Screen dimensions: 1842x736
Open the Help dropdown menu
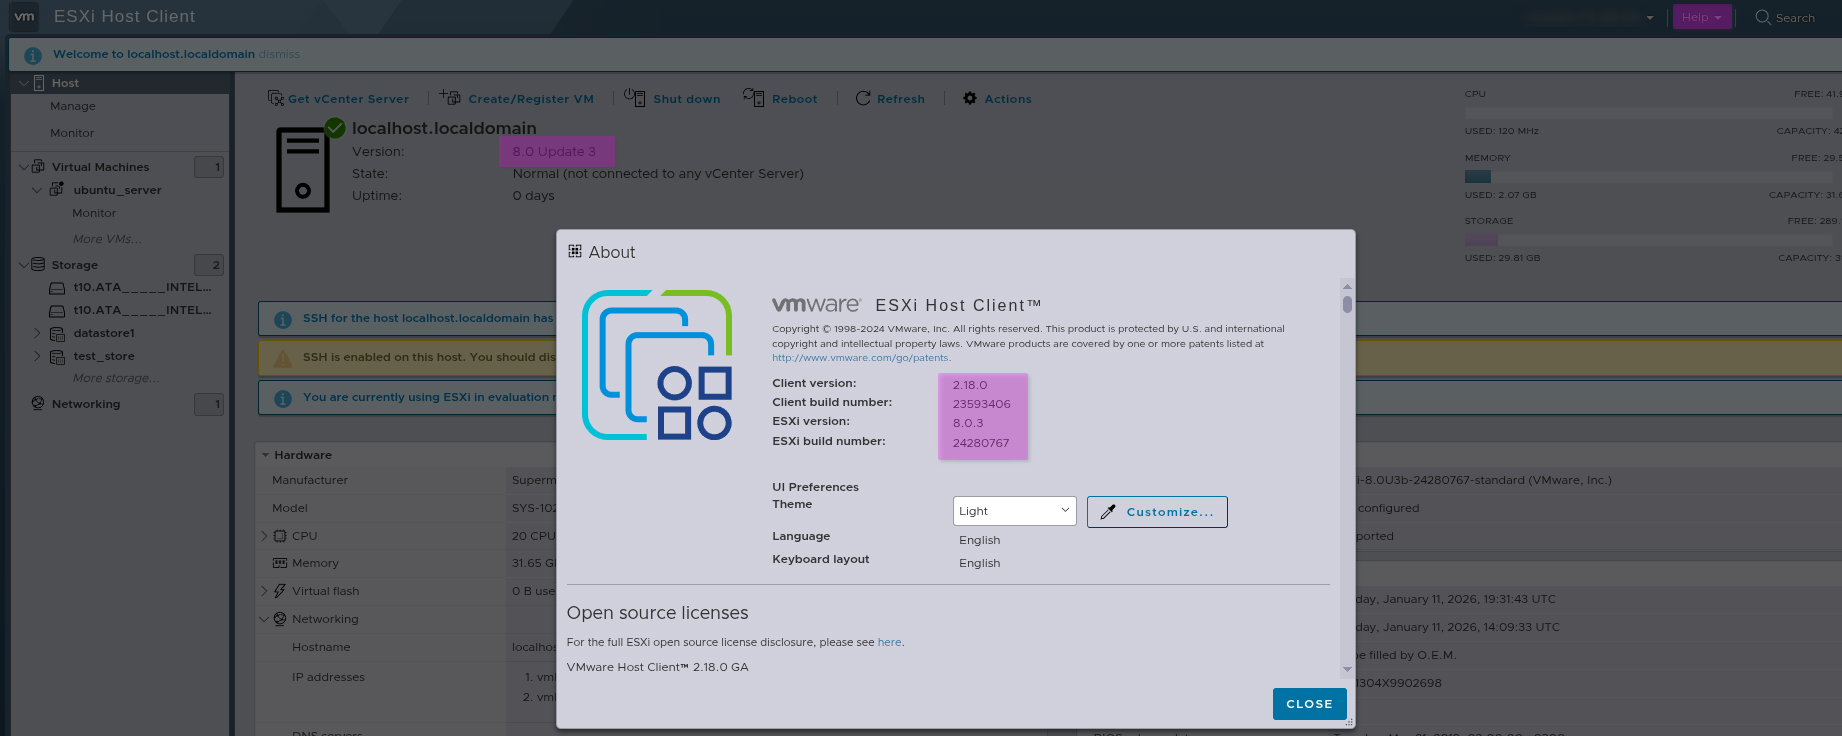[1701, 17]
